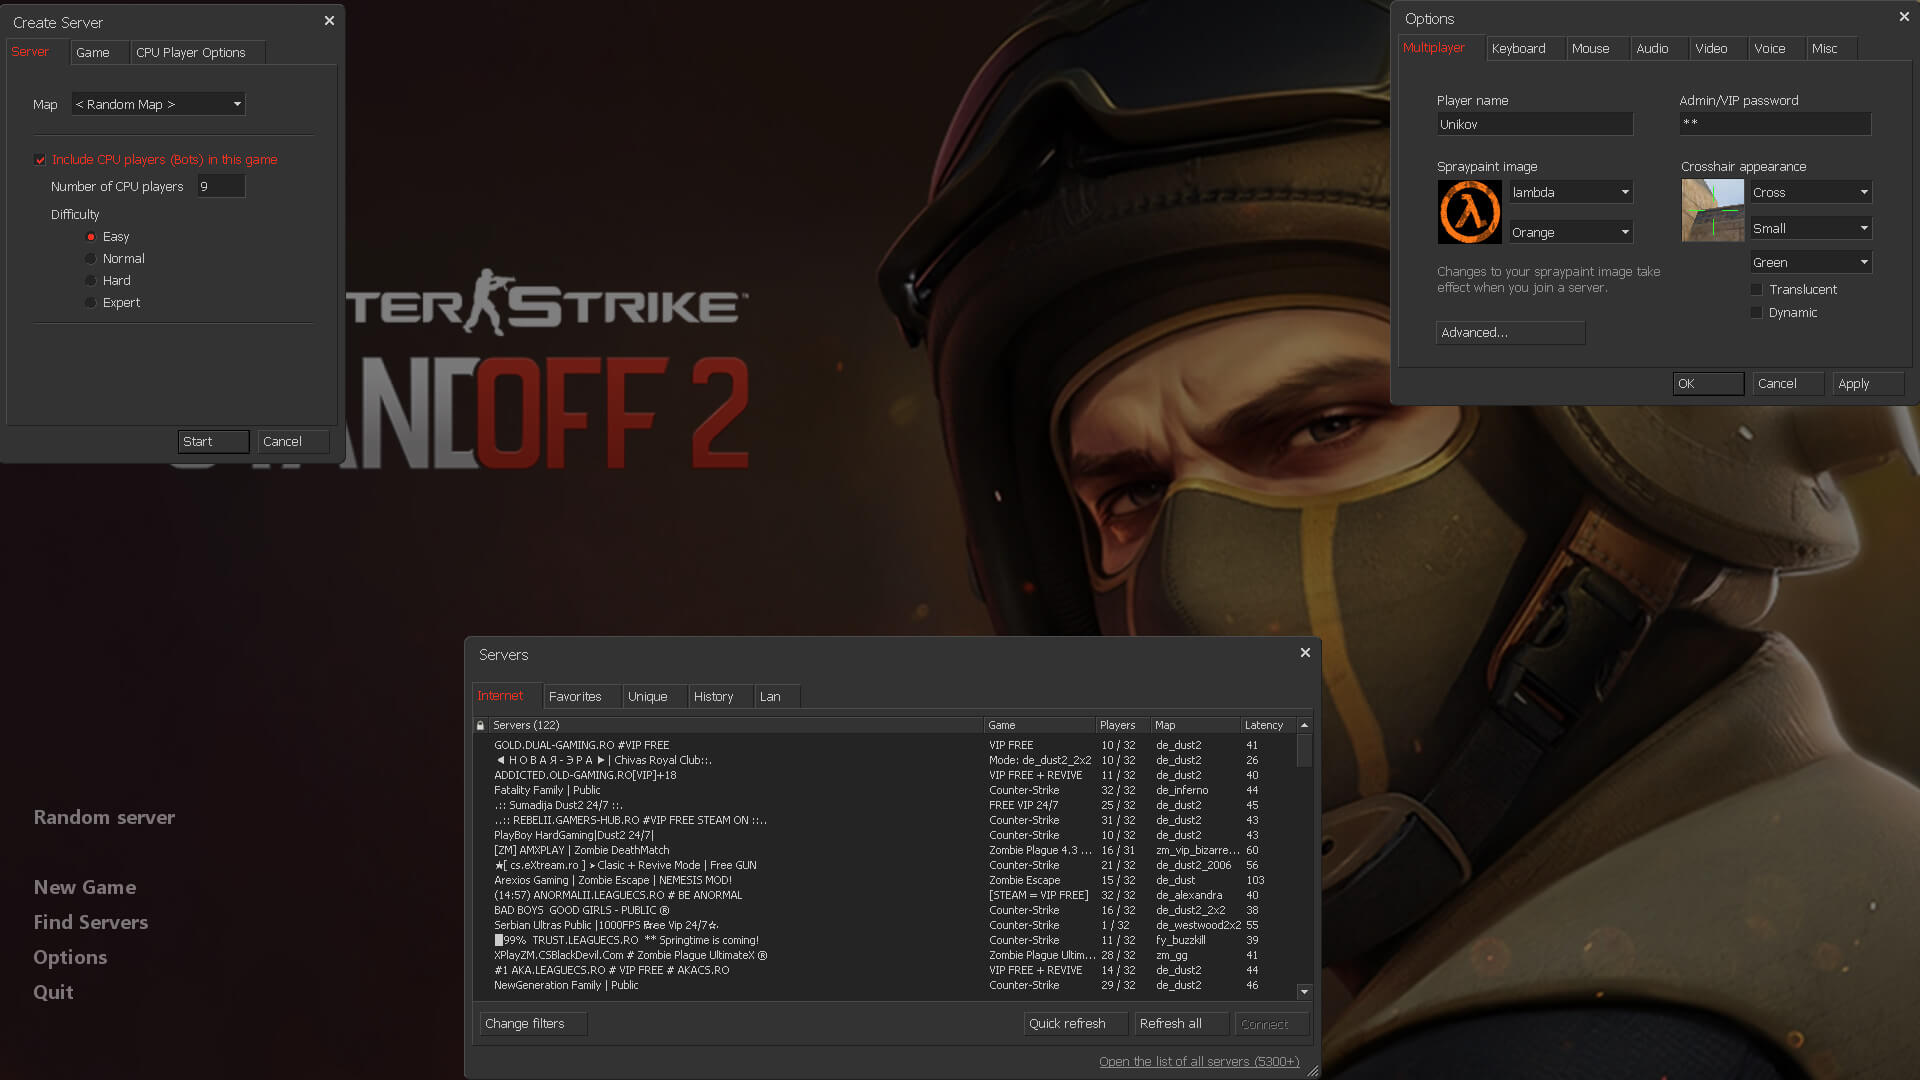Click the password lock column icon in Servers
The image size is (1920, 1080).
click(481, 725)
